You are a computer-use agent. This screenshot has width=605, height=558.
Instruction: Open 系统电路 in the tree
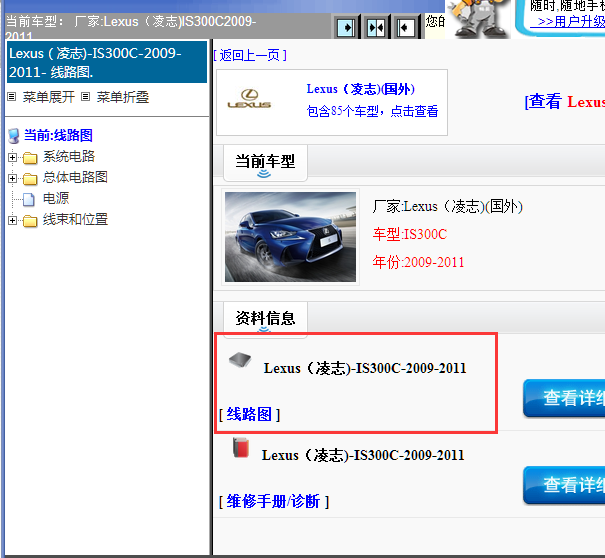tap(69, 156)
